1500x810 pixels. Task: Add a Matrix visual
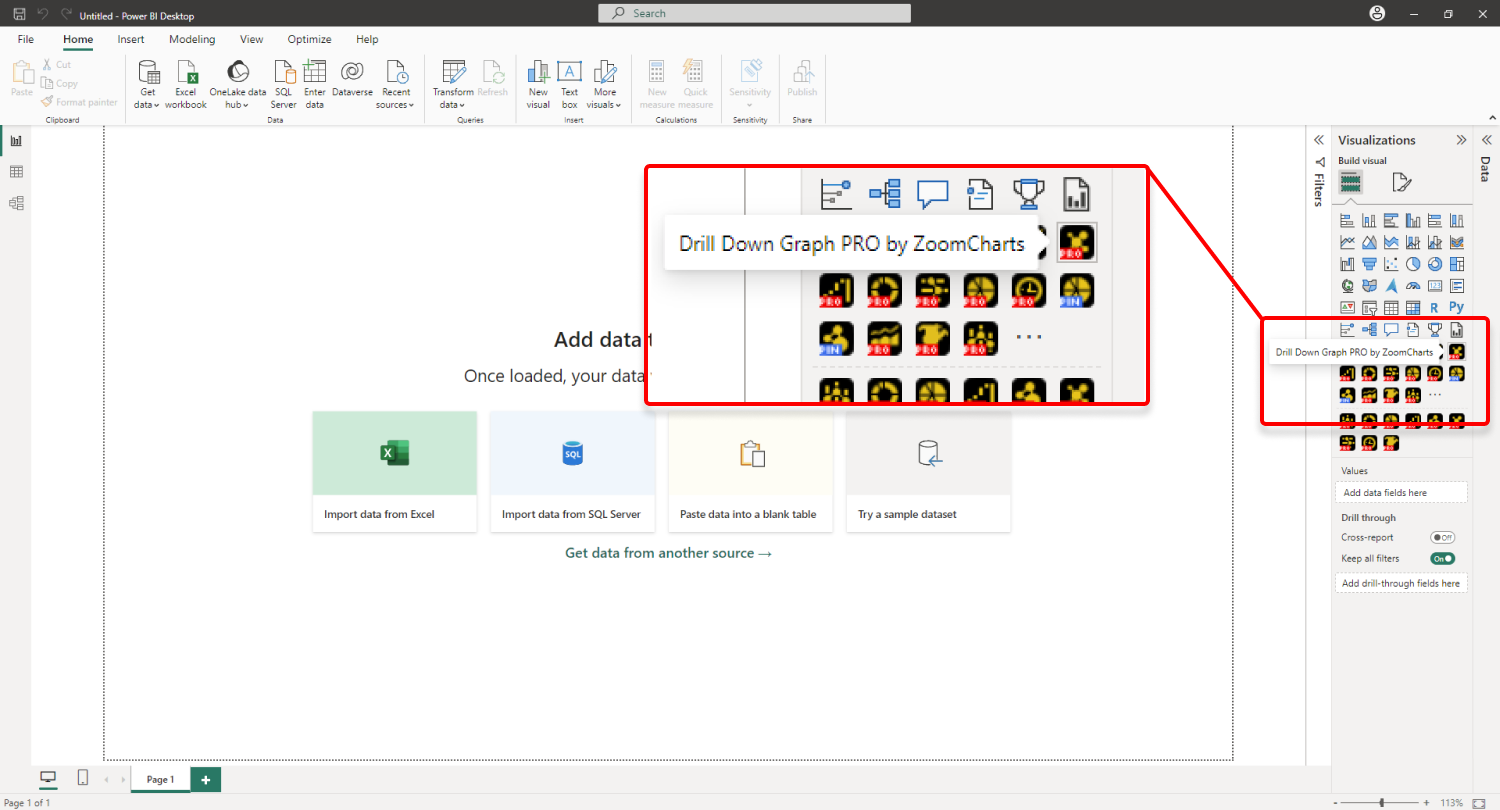click(1413, 308)
